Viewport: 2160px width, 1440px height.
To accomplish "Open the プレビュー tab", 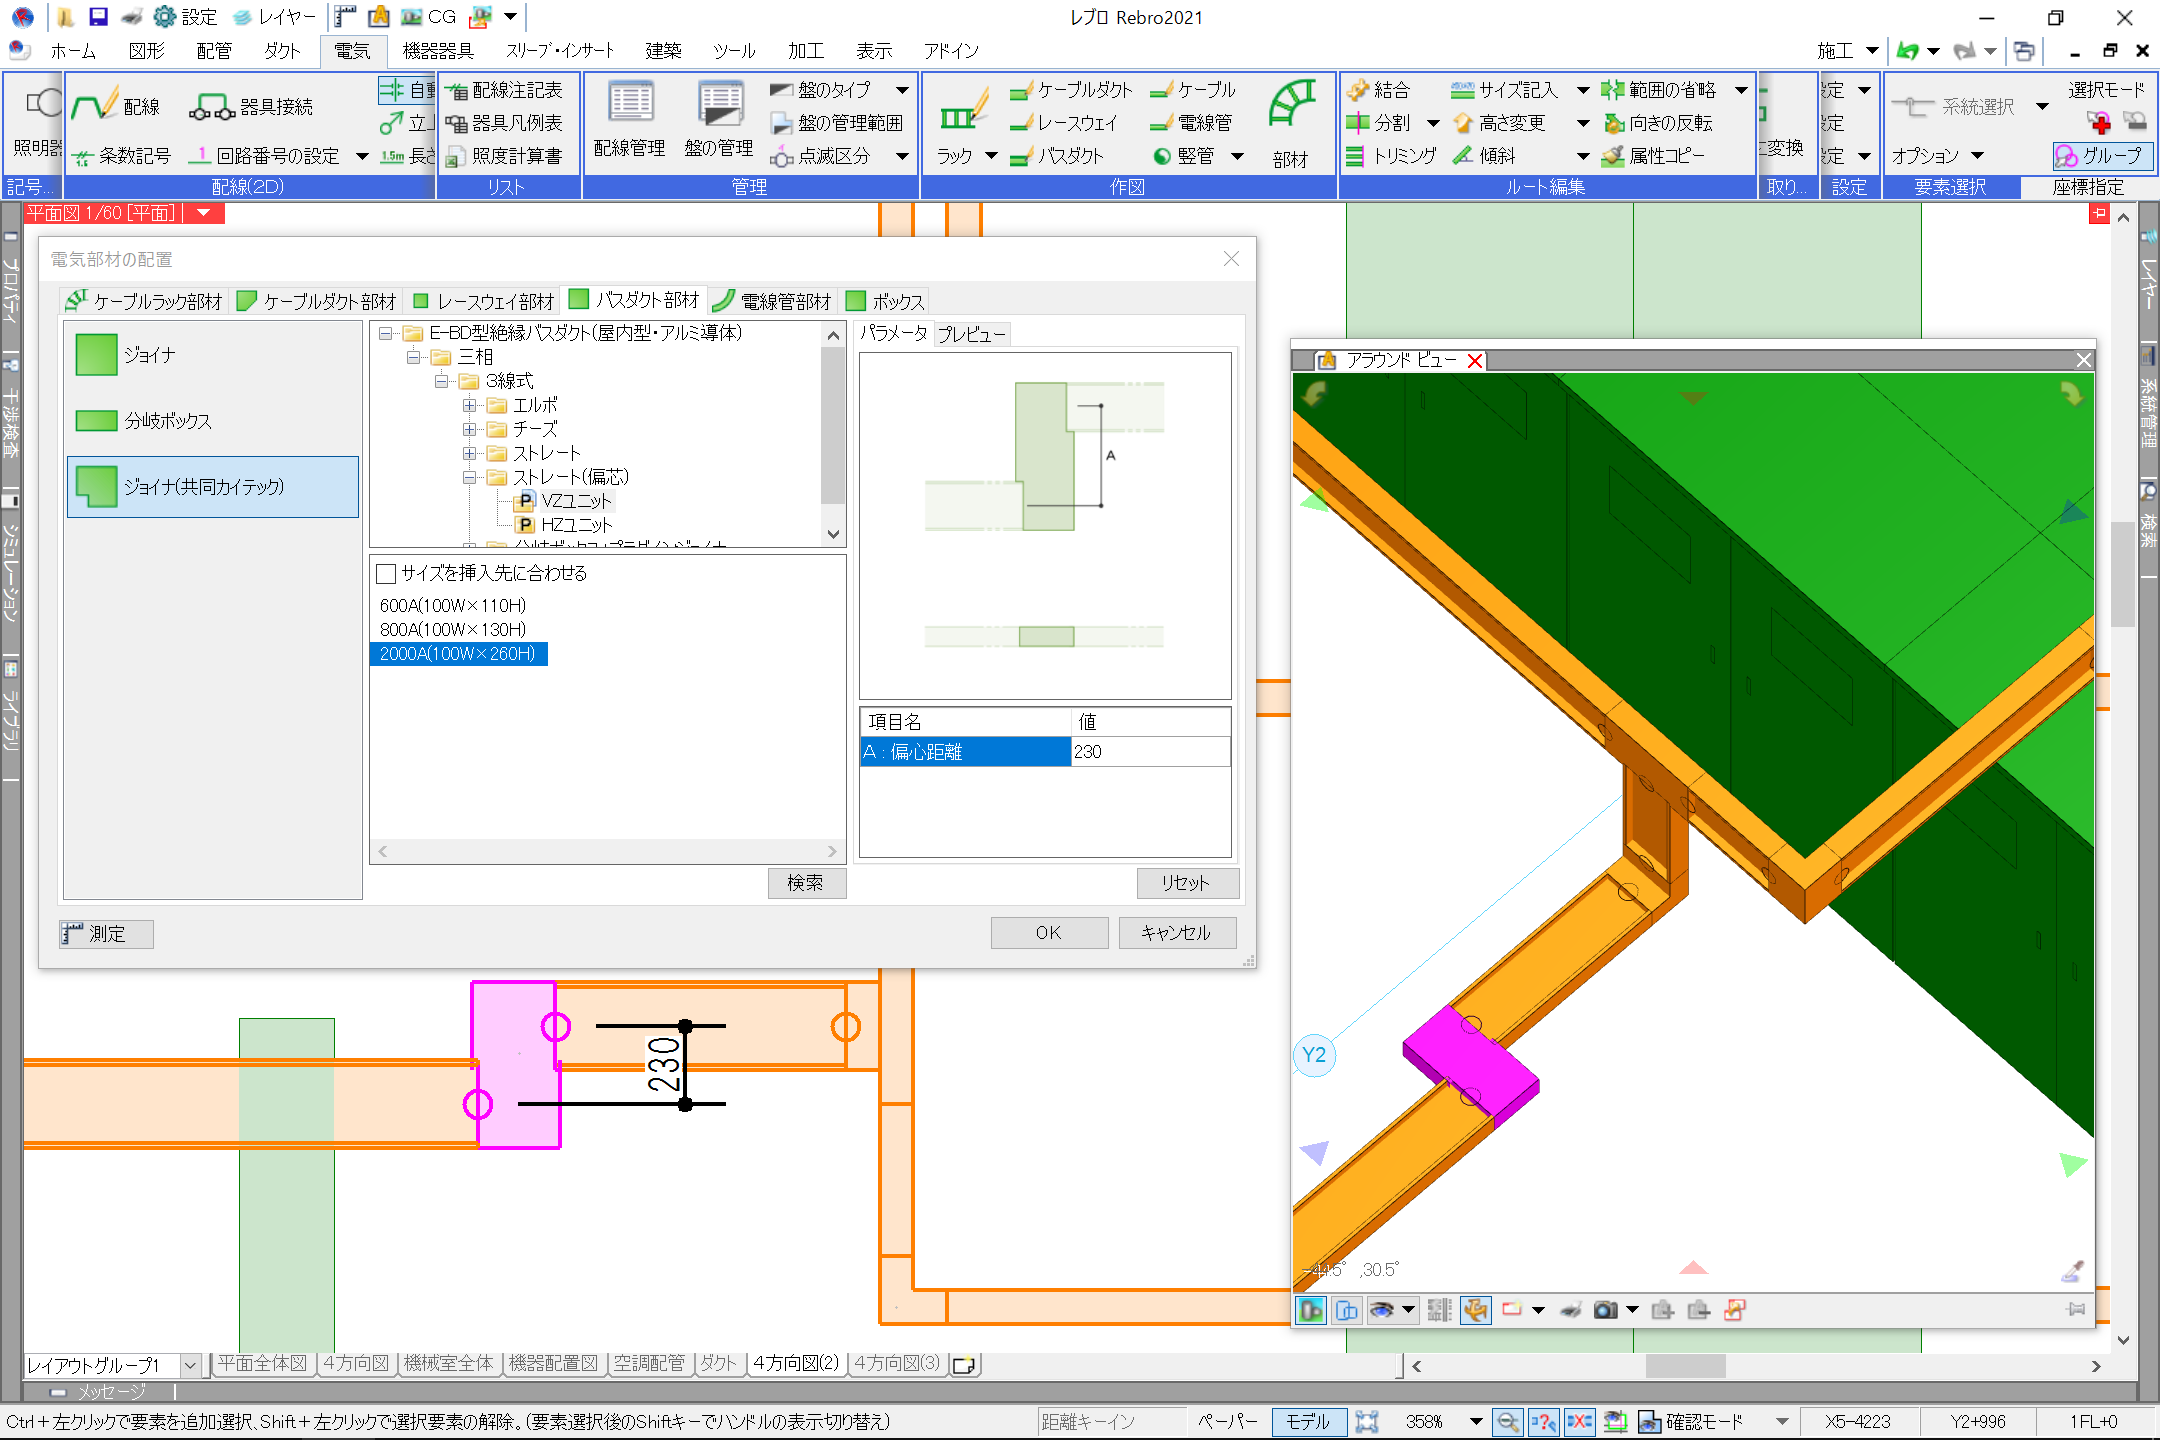I will click(x=970, y=334).
